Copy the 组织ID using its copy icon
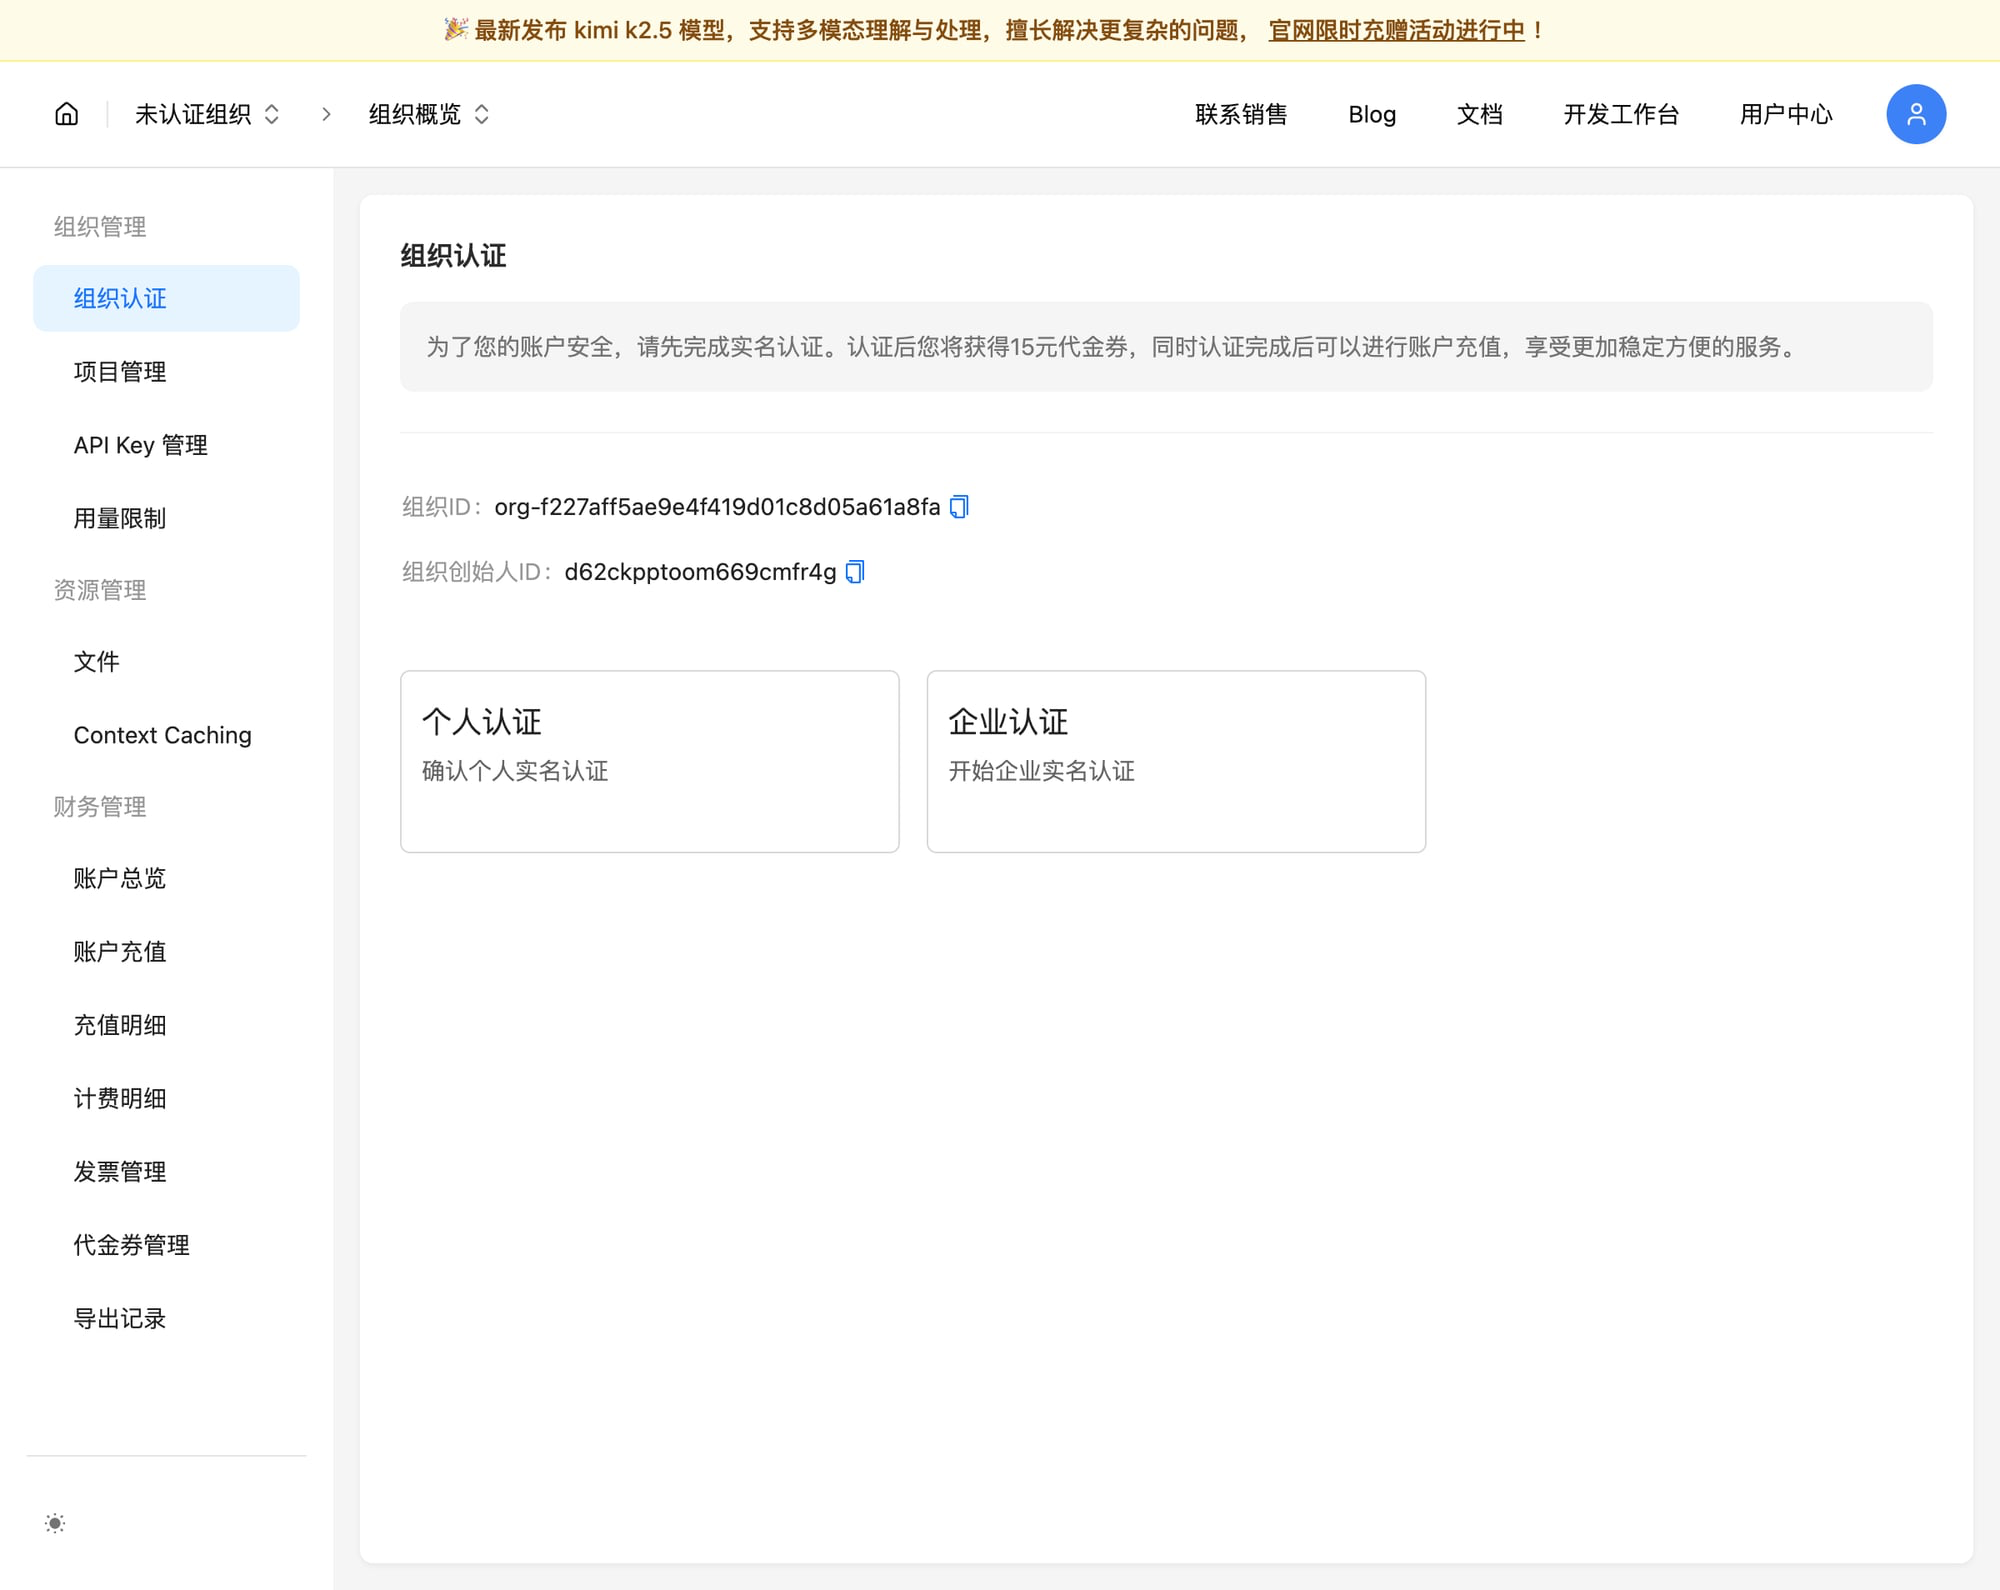The width and height of the screenshot is (2000, 1590). [958, 507]
